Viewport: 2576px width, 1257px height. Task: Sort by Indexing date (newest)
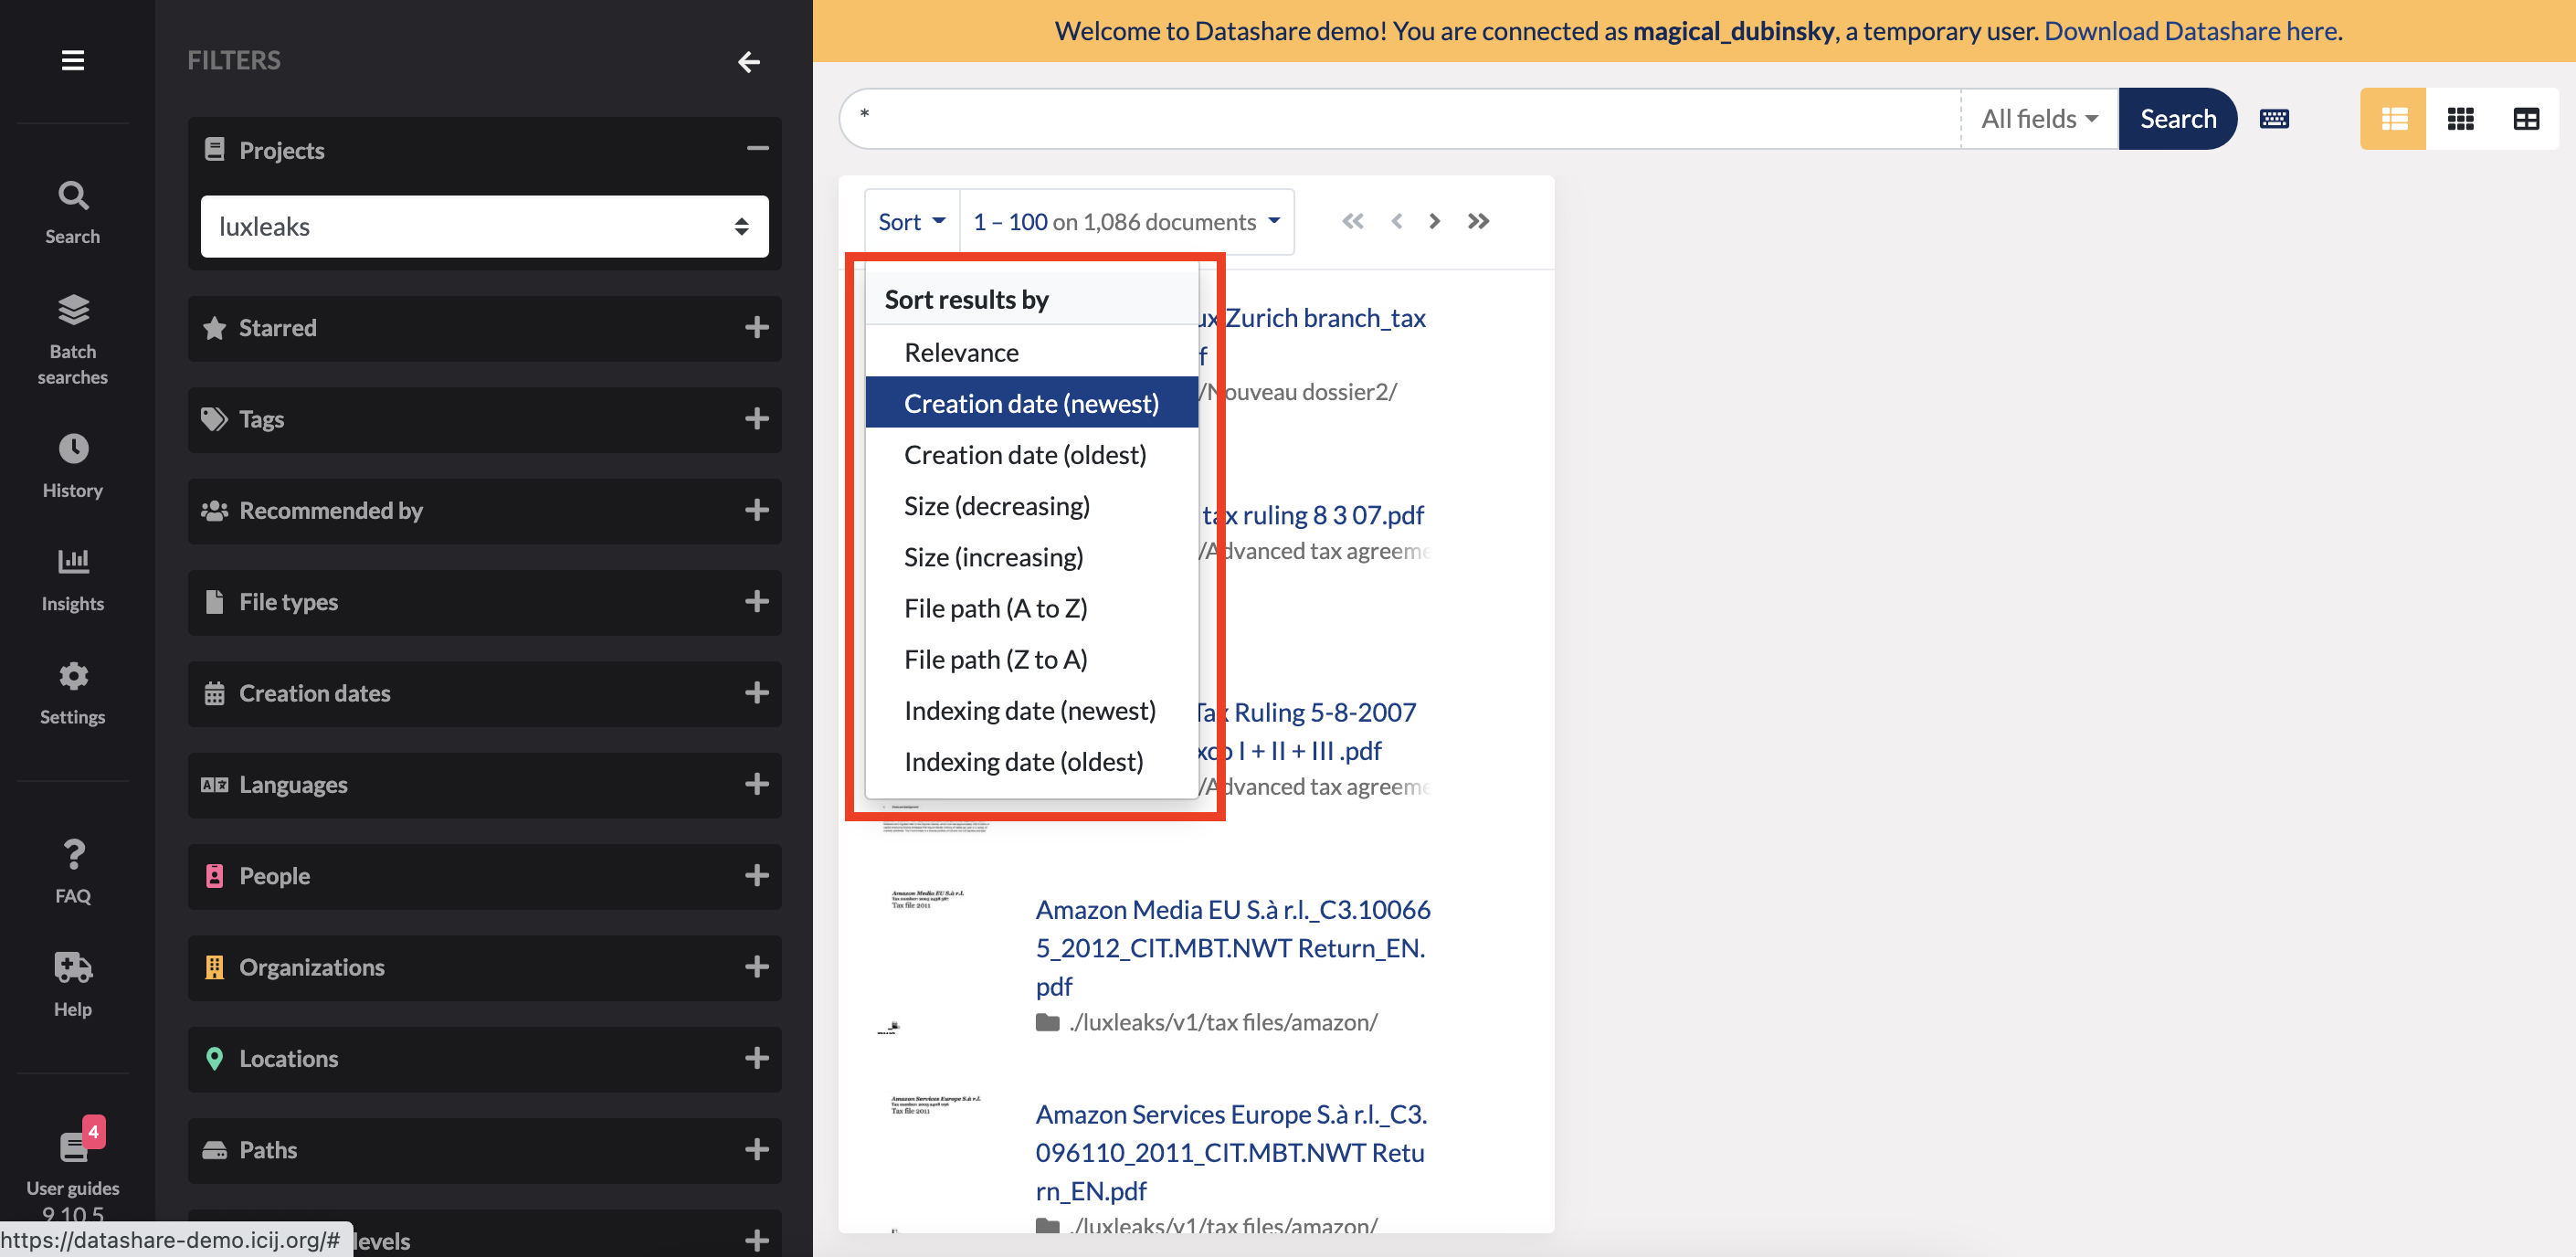1031,710
